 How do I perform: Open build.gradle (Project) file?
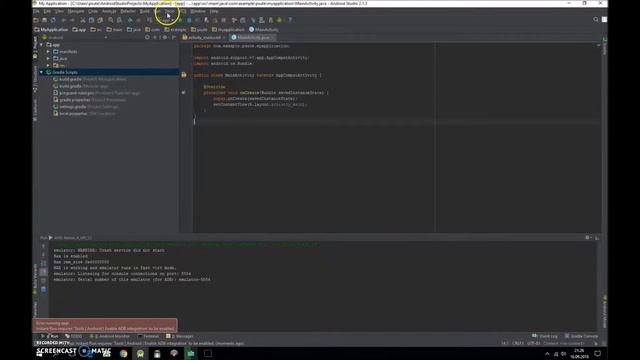pyautogui.click(x=90, y=79)
